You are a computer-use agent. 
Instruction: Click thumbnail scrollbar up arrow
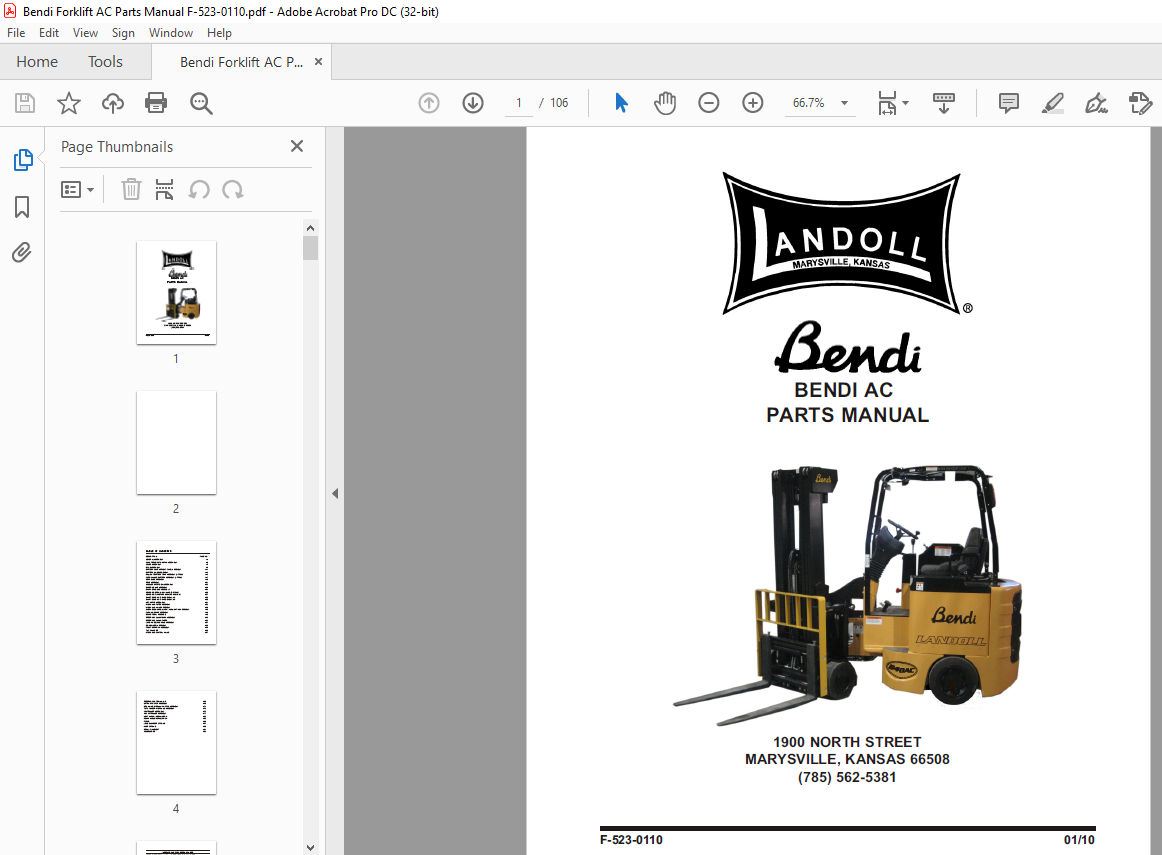coord(311,228)
